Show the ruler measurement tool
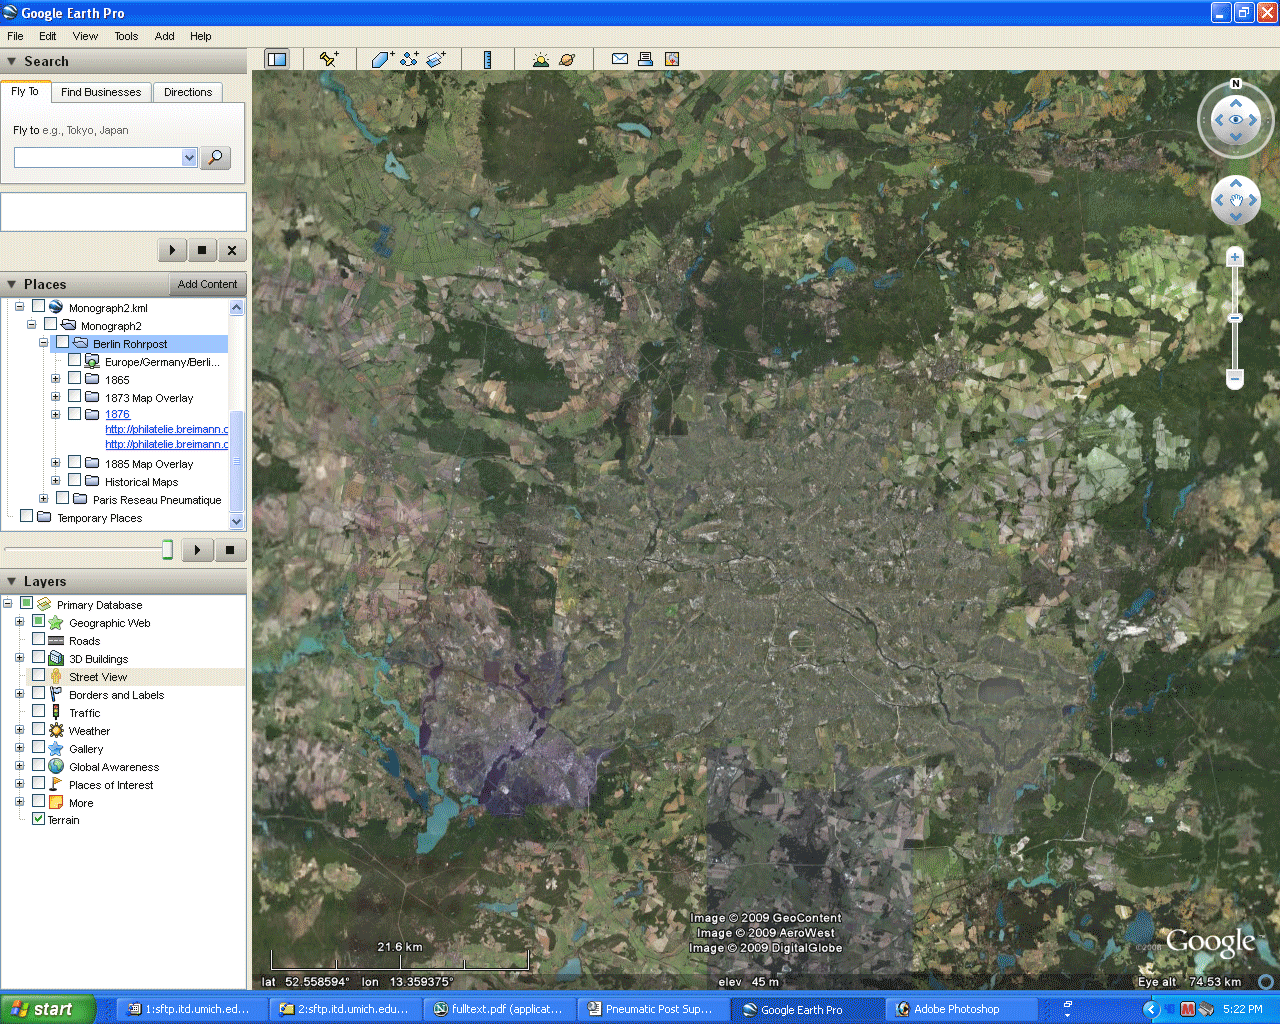The image size is (1280, 1024). click(x=487, y=59)
